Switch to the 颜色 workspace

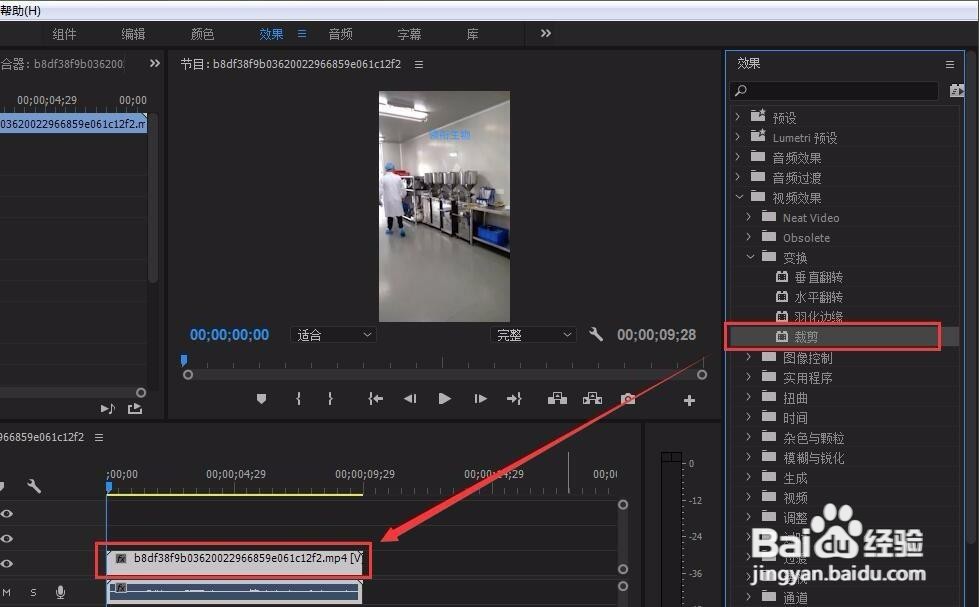(202, 34)
